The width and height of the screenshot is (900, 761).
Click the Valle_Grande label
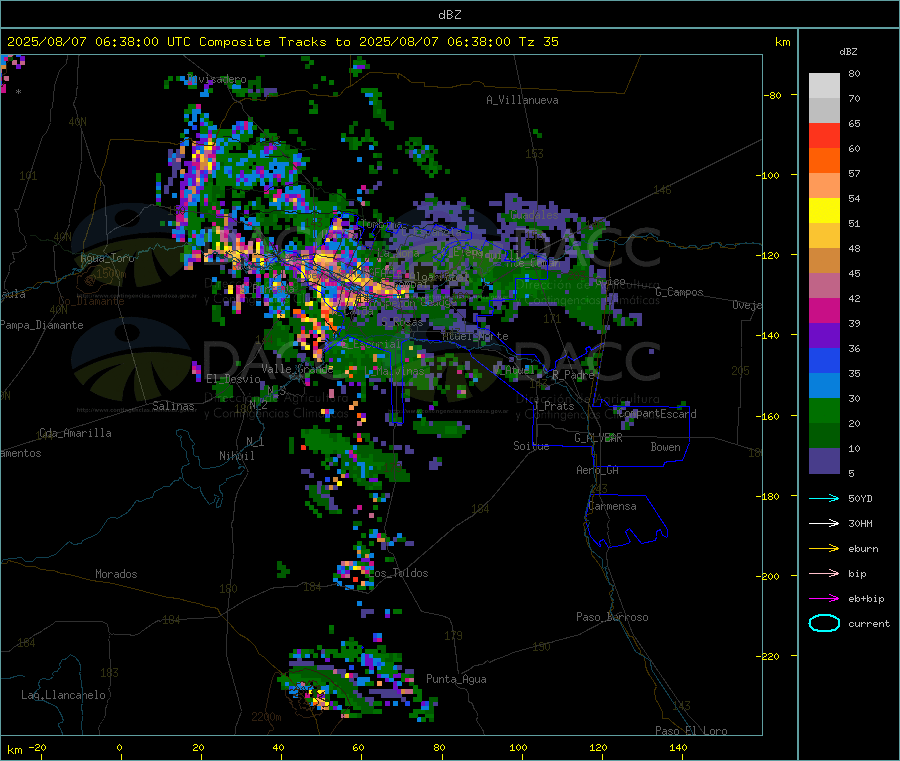[297, 369]
